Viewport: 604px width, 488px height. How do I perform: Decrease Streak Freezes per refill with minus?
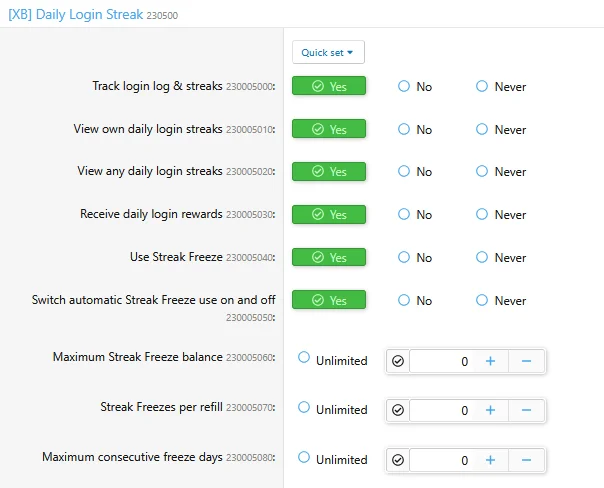point(527,410)
